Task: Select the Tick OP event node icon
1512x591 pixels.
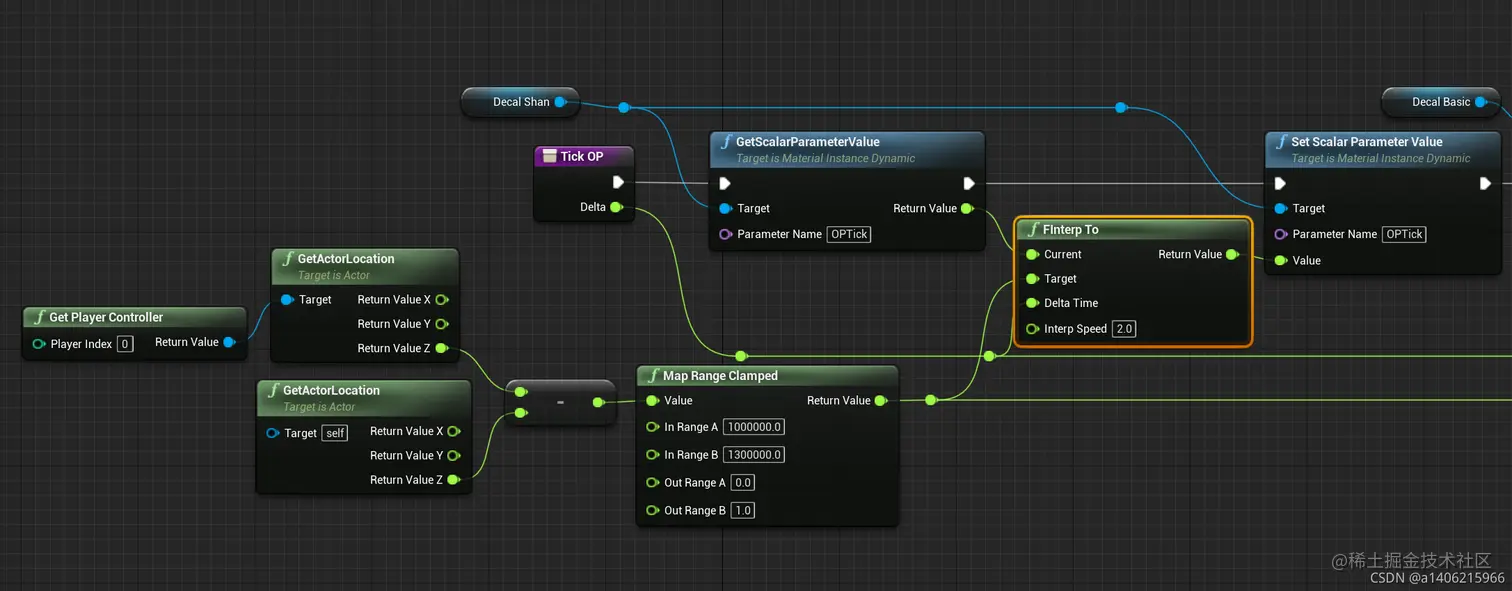Action: coord(551,156)
